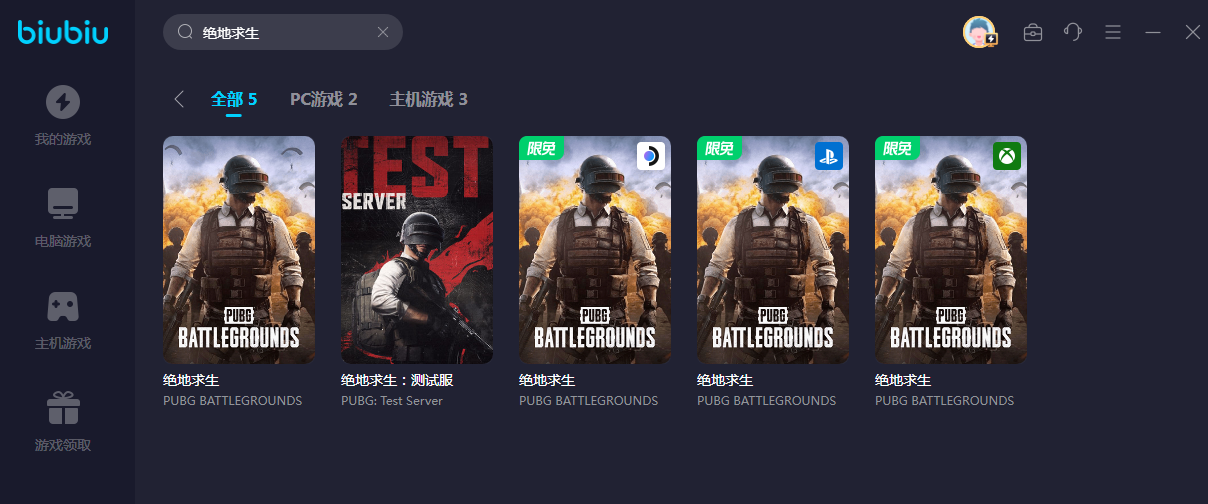
Task: Click the biubiu logo
Action: tap(63, 32)
